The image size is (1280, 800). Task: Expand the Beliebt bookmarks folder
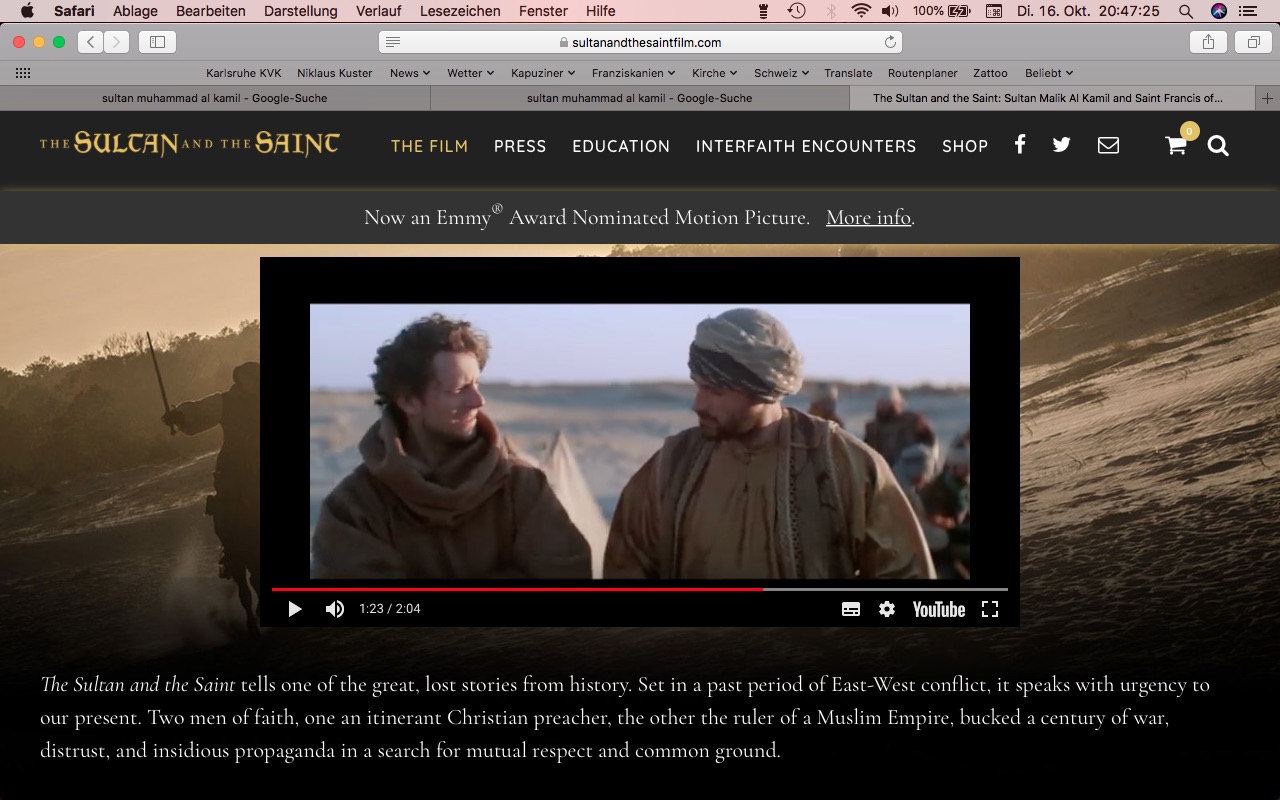tap(1049, 73)
